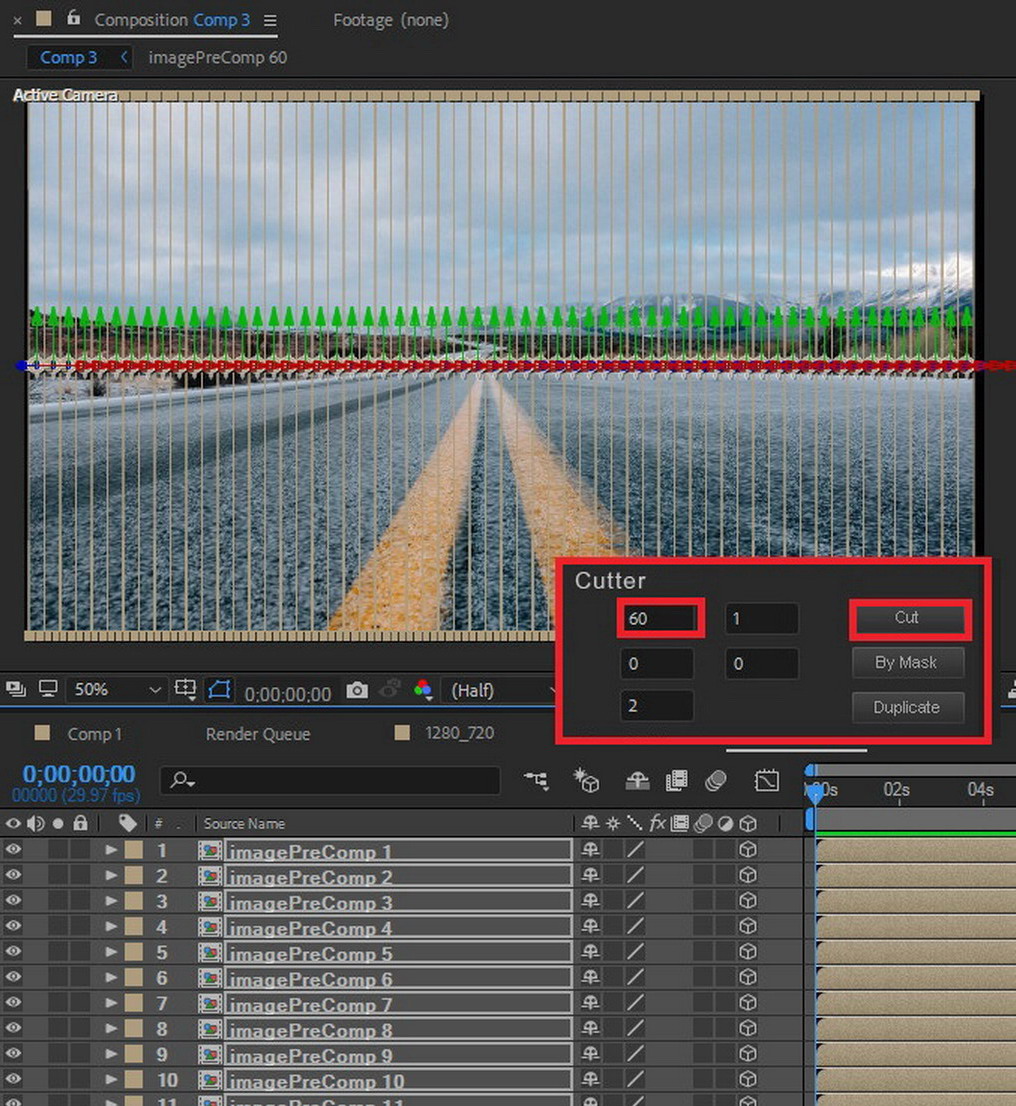Click the Motion Blur column header icon
This screenshot has width=1016, height=1106.
point(703,823)
